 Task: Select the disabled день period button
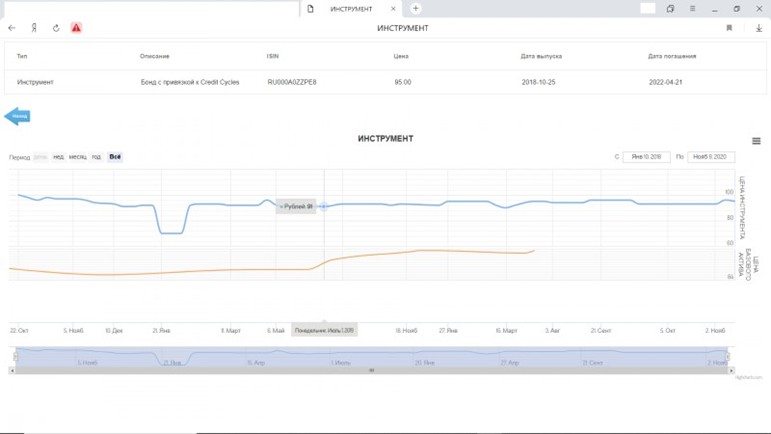pos(40,157)
